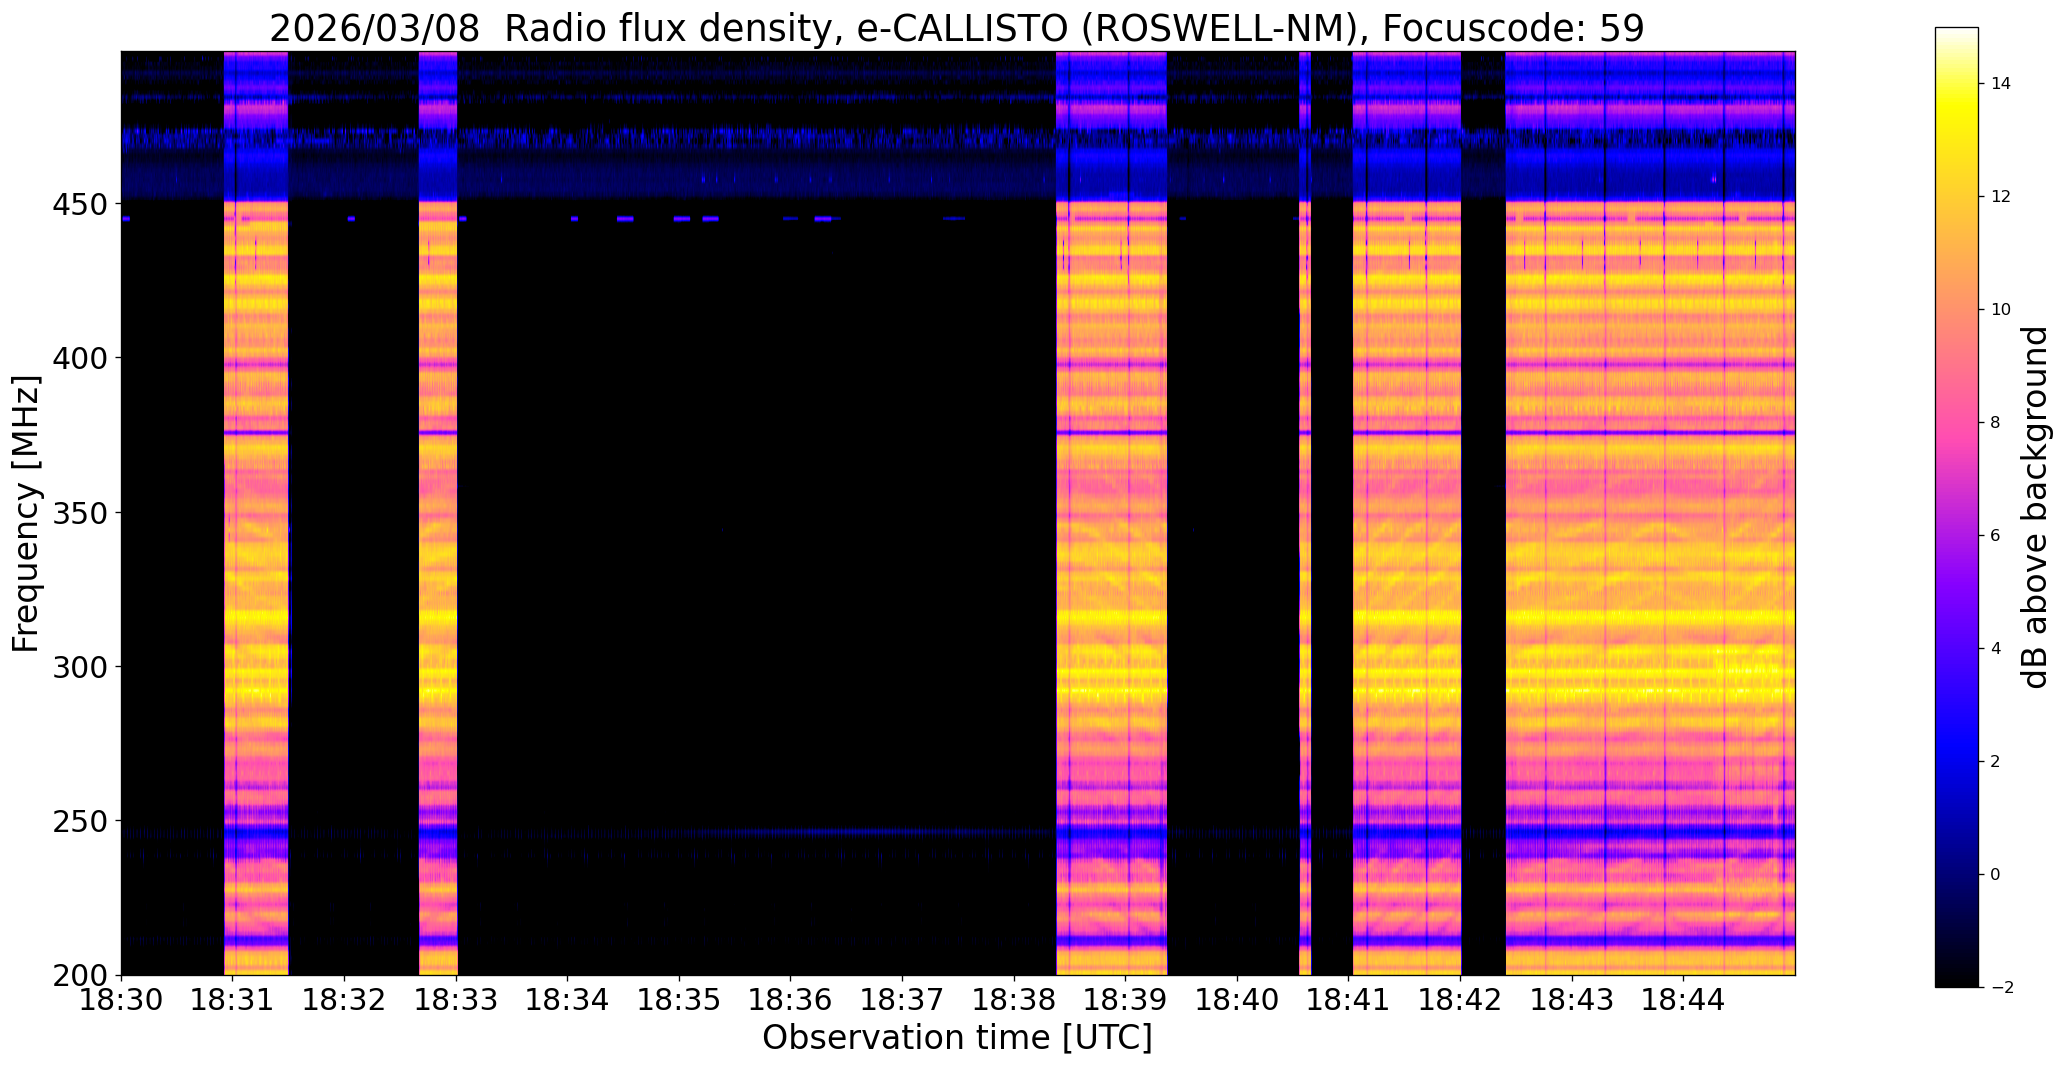
Task: Click the yellow region of the colorbar
Action: [1956, 120]
